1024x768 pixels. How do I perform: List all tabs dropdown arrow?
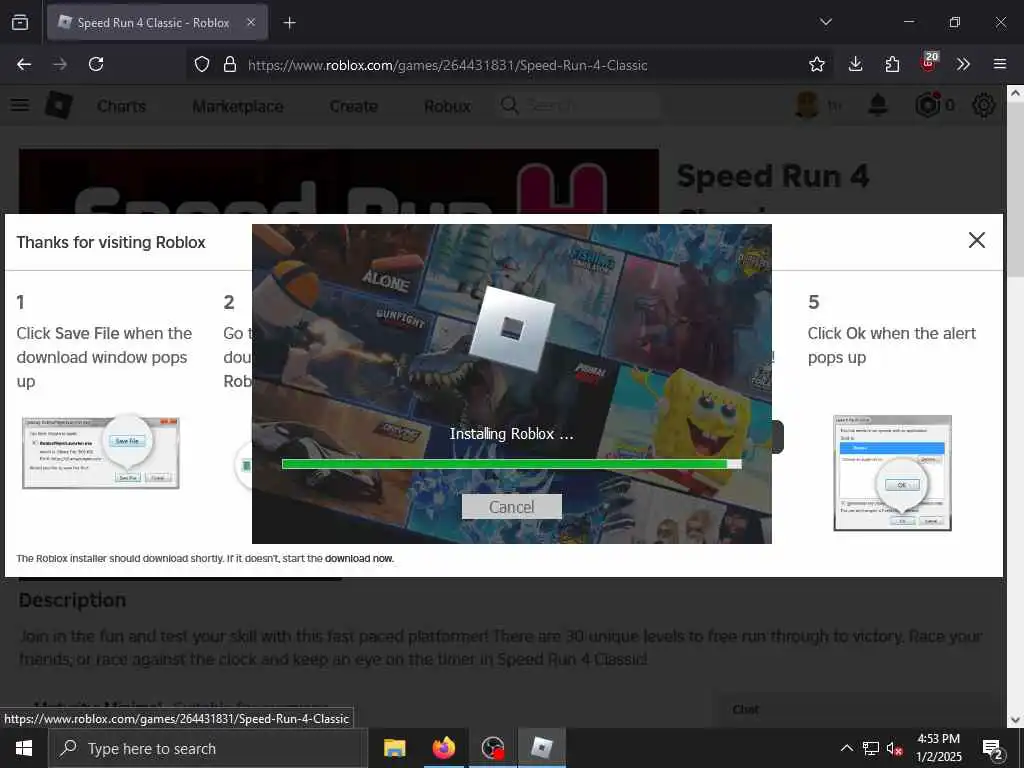[x=825, y=22]
